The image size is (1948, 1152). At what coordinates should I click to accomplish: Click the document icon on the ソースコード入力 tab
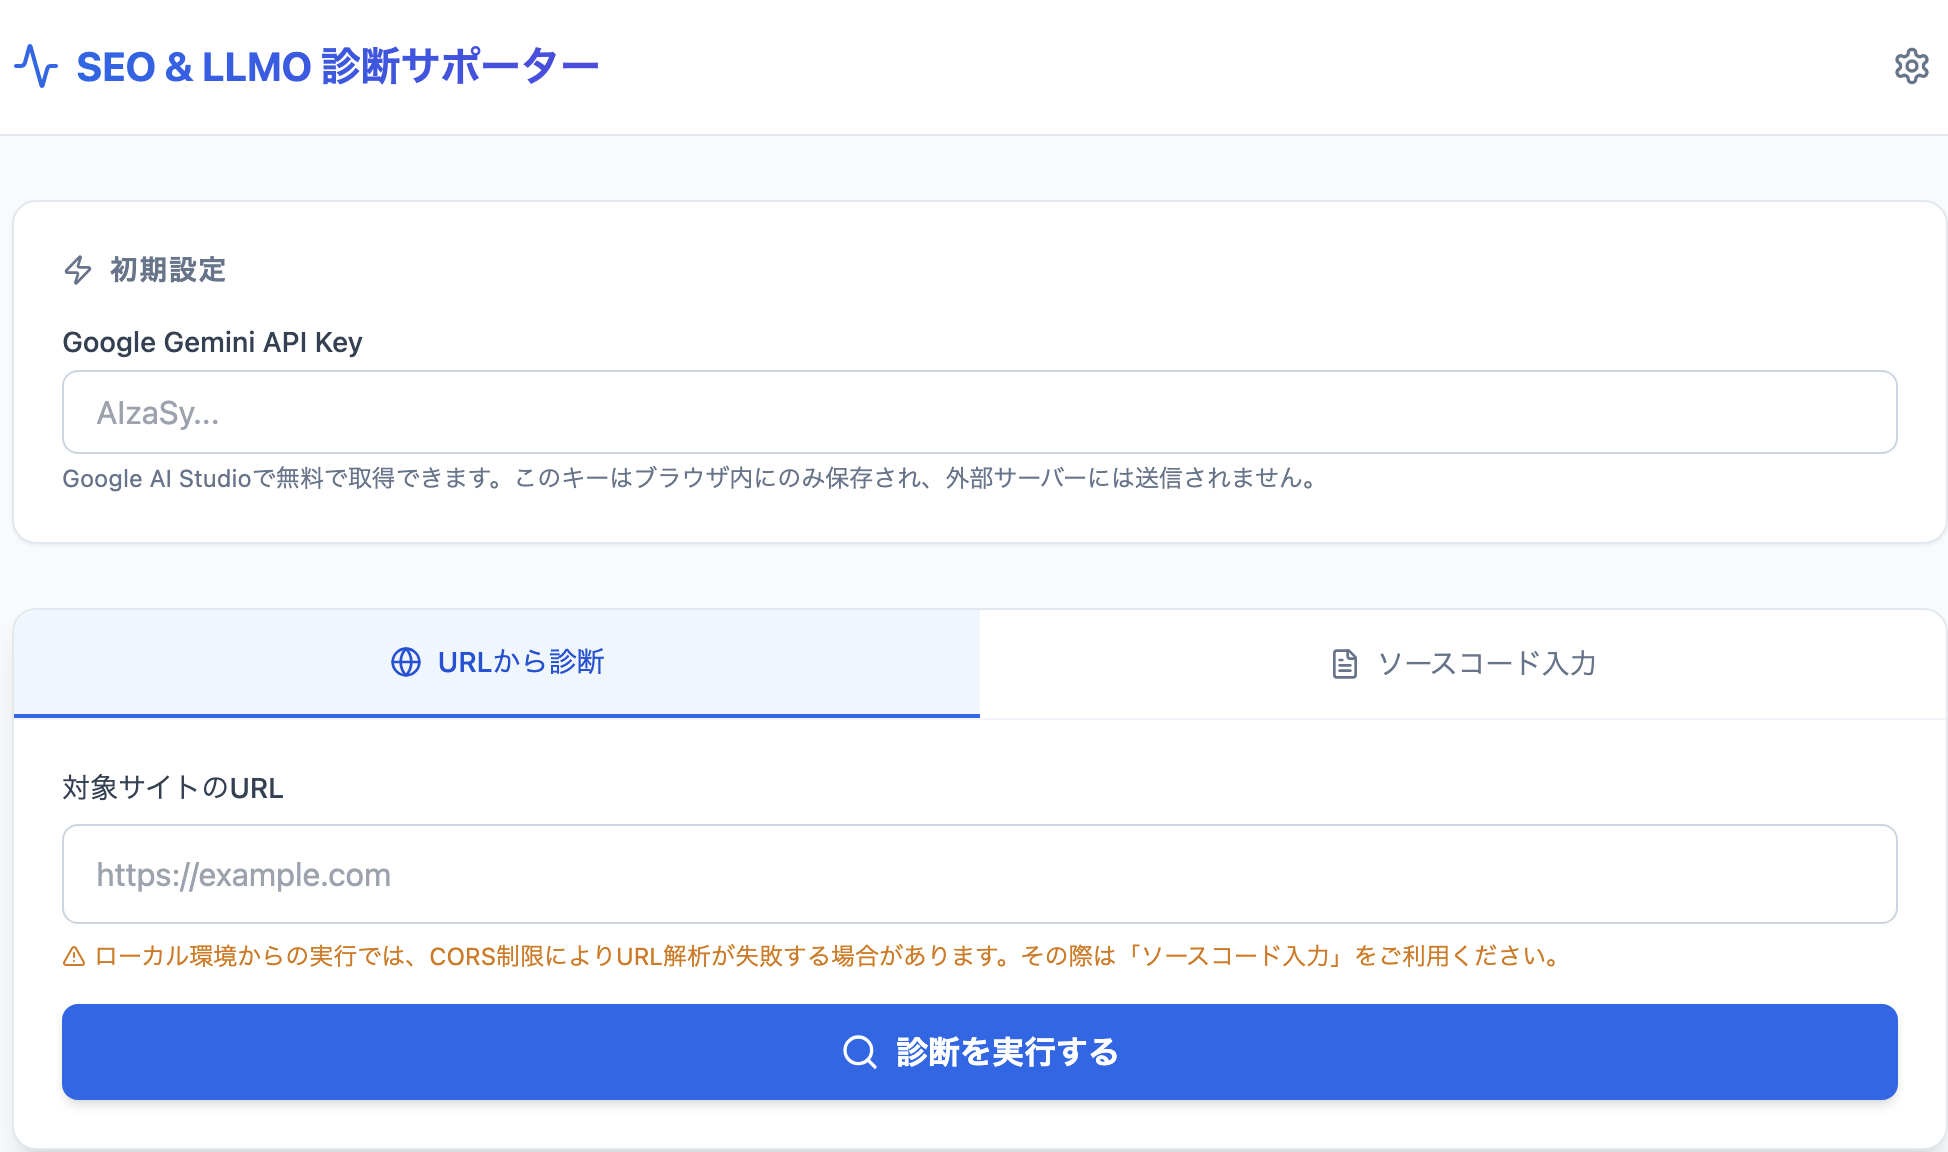click(1344, 663)
